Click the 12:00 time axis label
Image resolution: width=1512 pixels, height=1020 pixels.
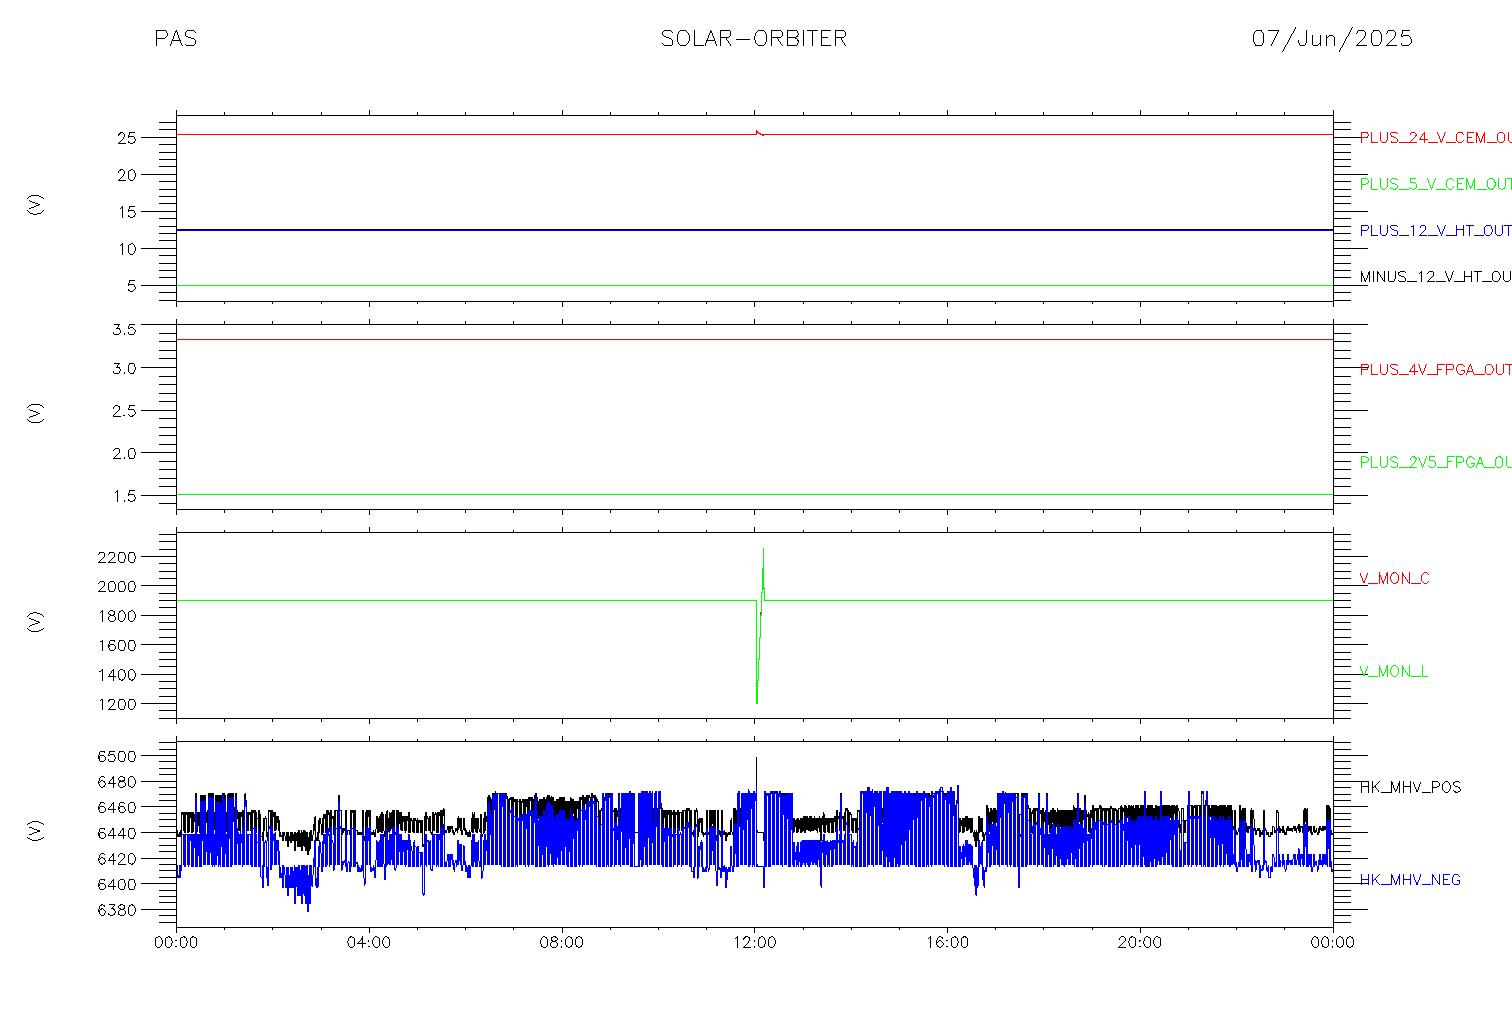pyautogui.click(x=755, y=942)
